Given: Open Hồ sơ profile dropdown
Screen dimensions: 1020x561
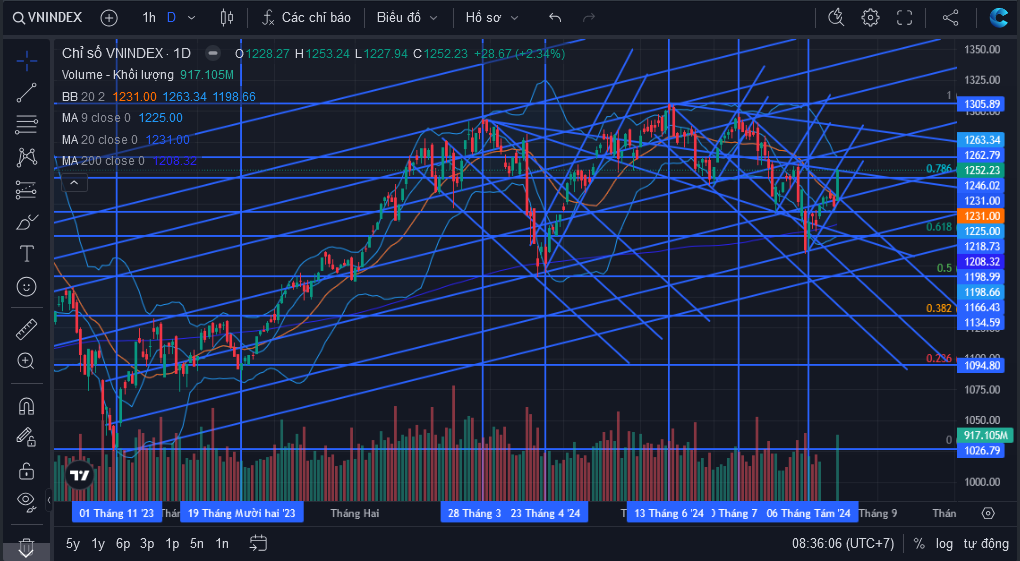Looking at the screenshot, I should point(492,18).
